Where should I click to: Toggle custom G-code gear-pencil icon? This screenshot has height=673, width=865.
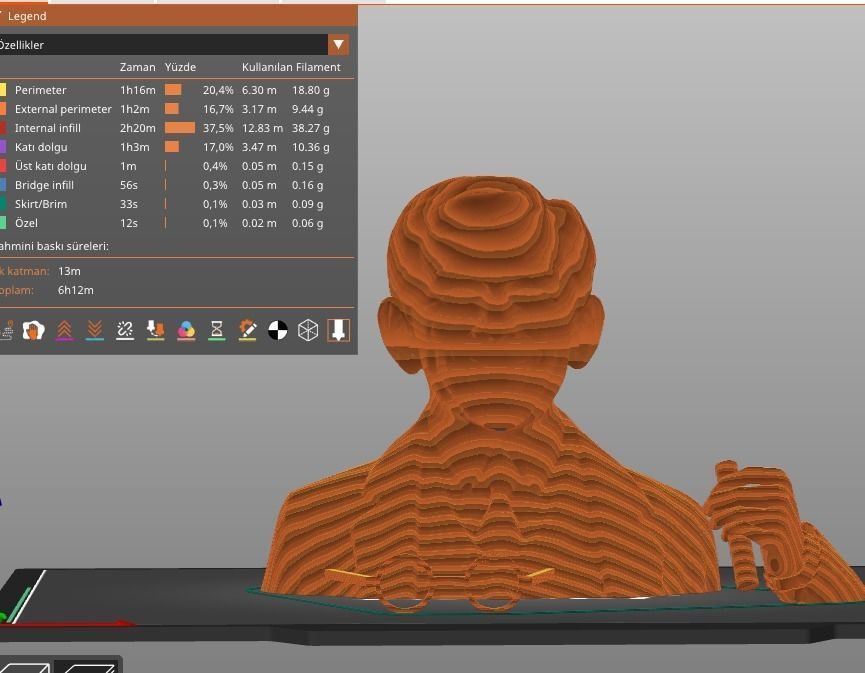[247, 330]
